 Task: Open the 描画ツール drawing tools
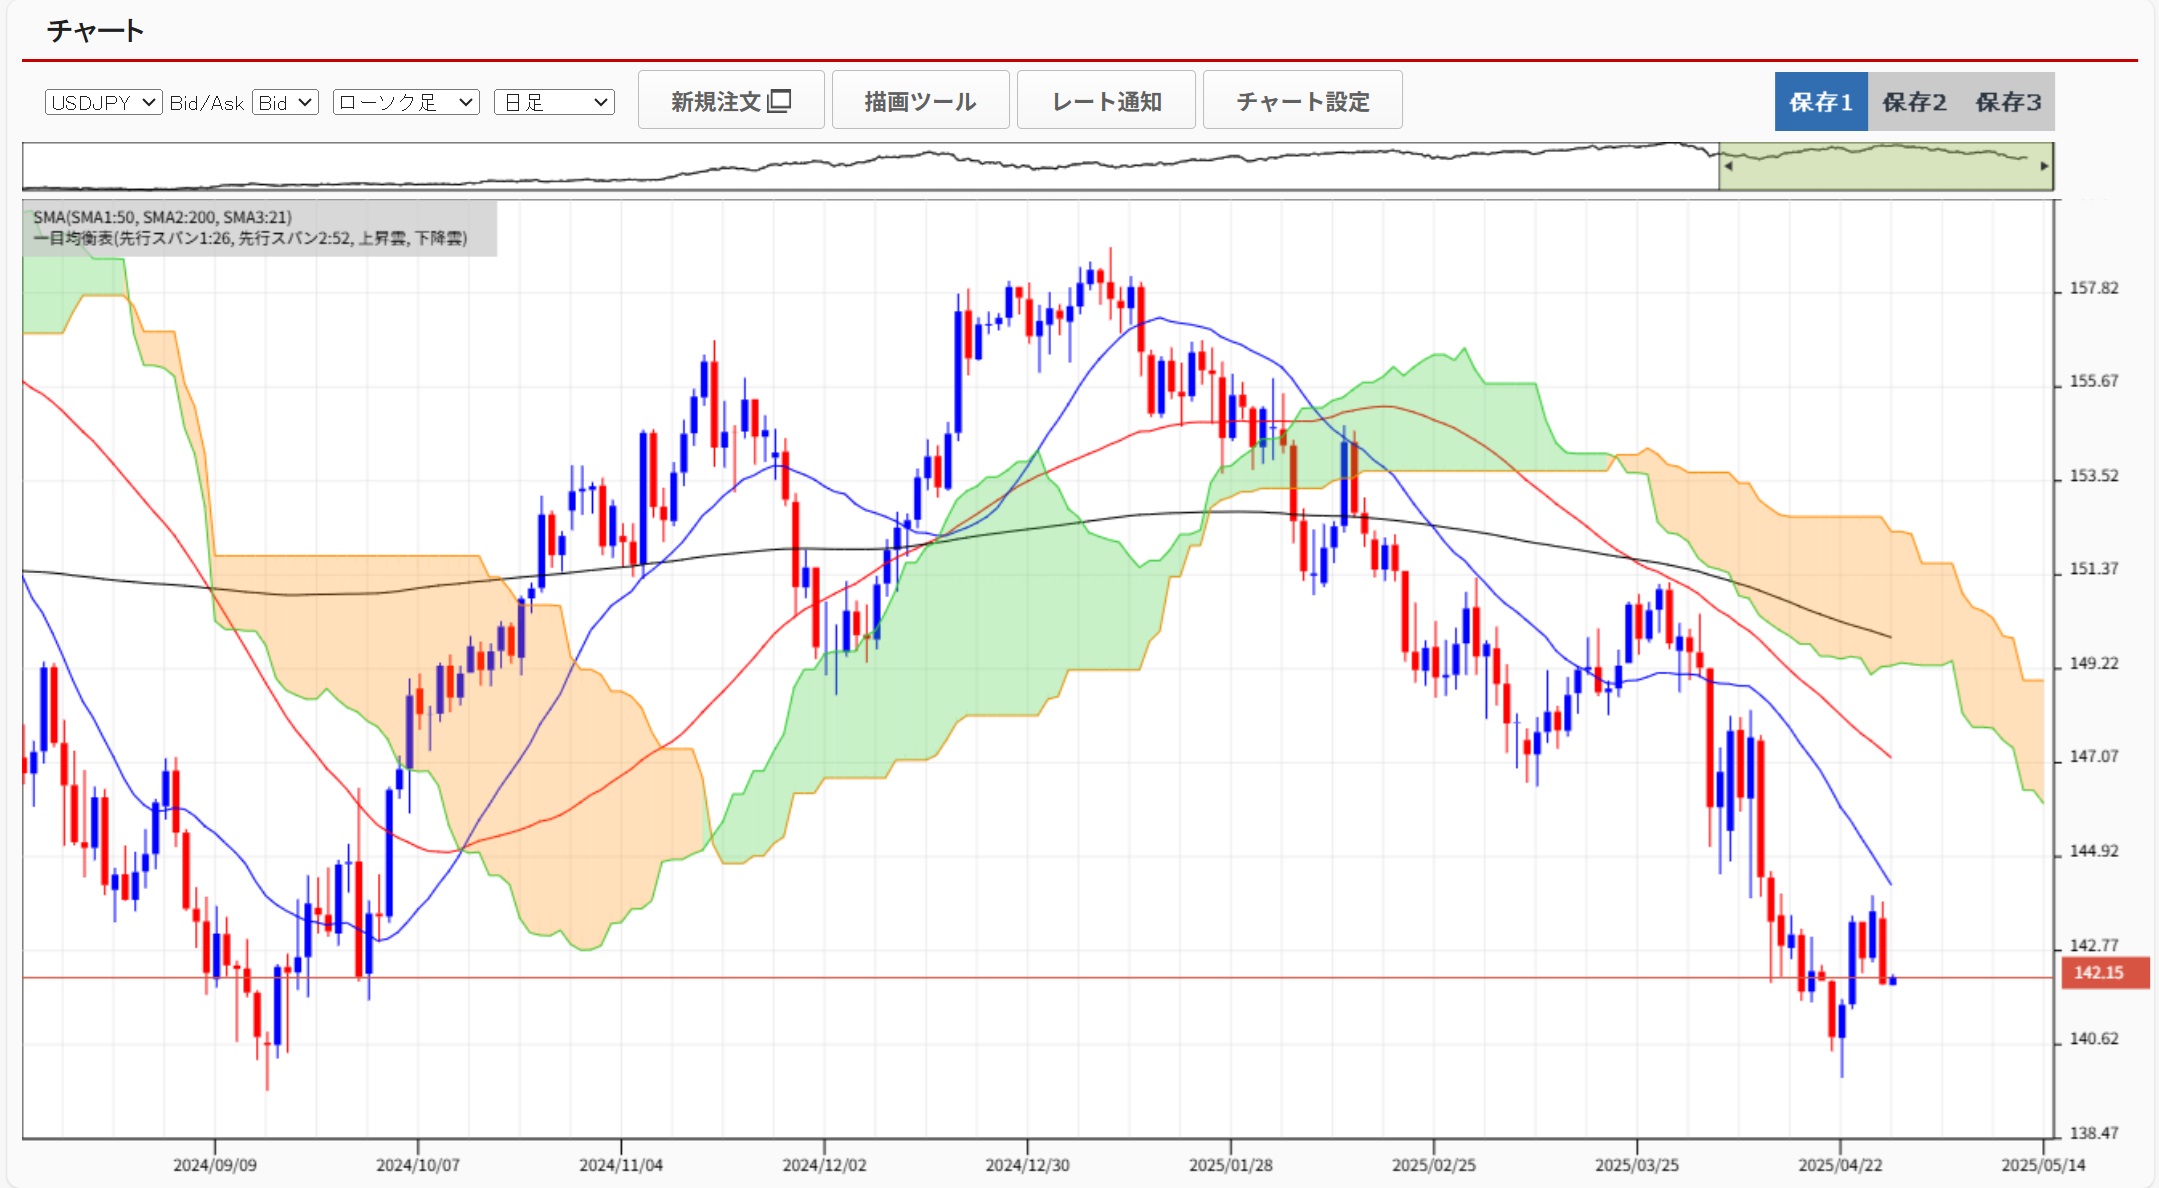pos(920,100)
